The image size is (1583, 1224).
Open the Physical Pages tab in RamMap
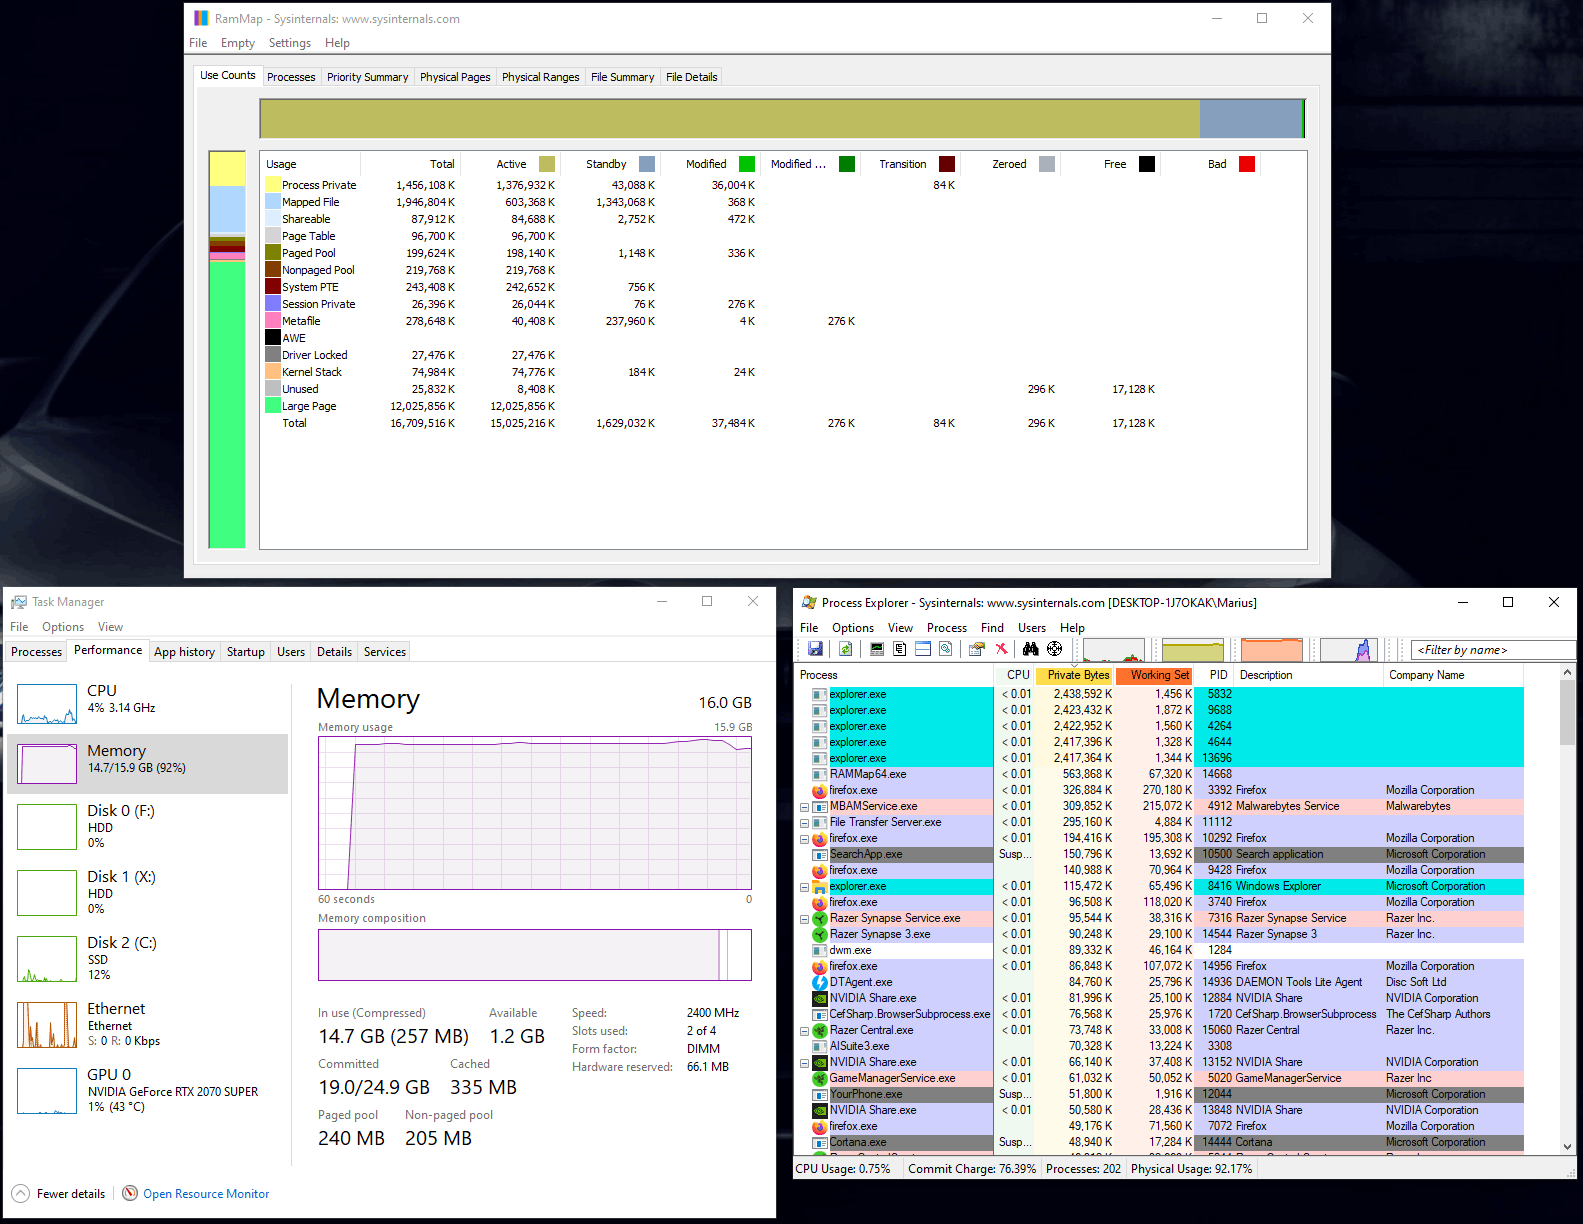pyautogui.click(x=455, y=77)
